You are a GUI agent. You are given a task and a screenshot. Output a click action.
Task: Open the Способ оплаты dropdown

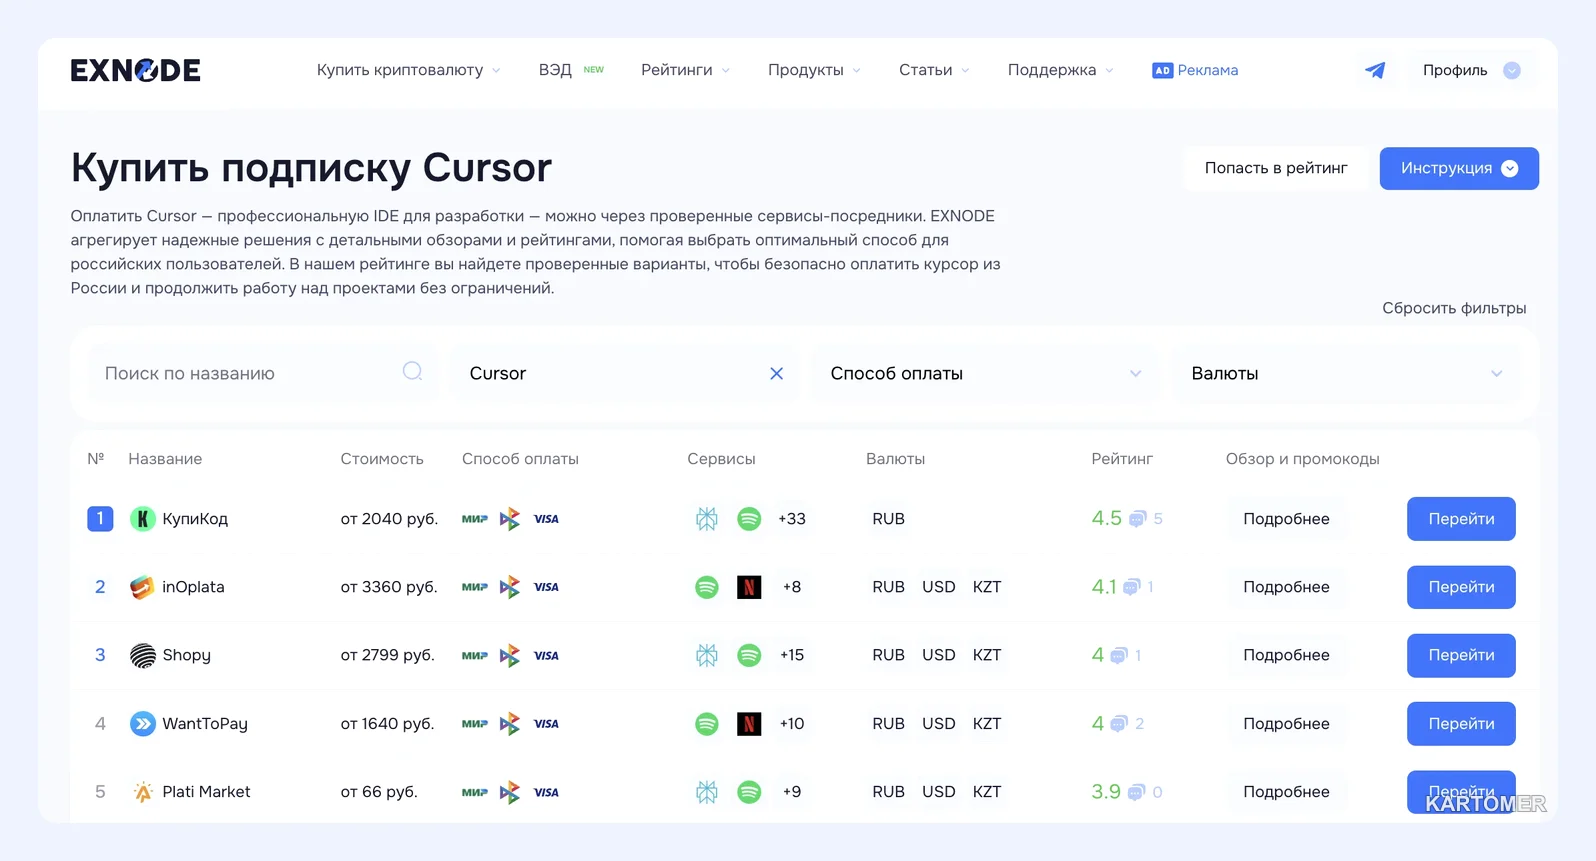[x=985, y=373]
